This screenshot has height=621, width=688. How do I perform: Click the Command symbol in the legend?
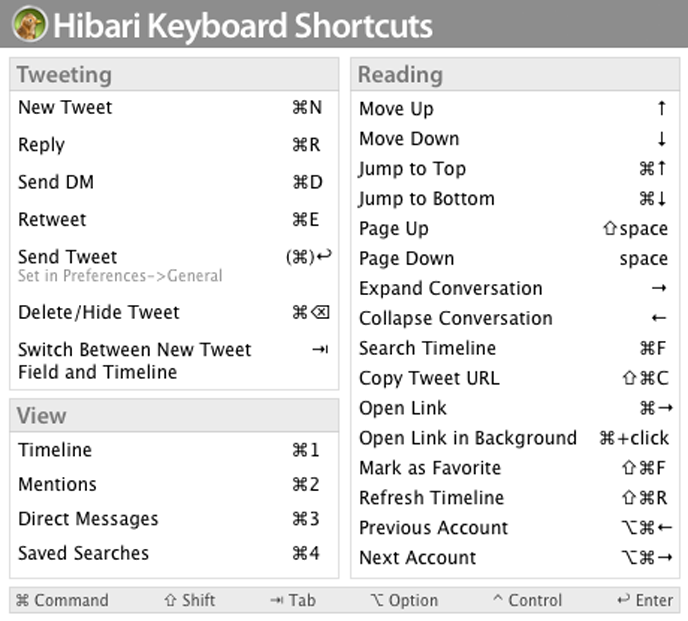tap(24, 600)
